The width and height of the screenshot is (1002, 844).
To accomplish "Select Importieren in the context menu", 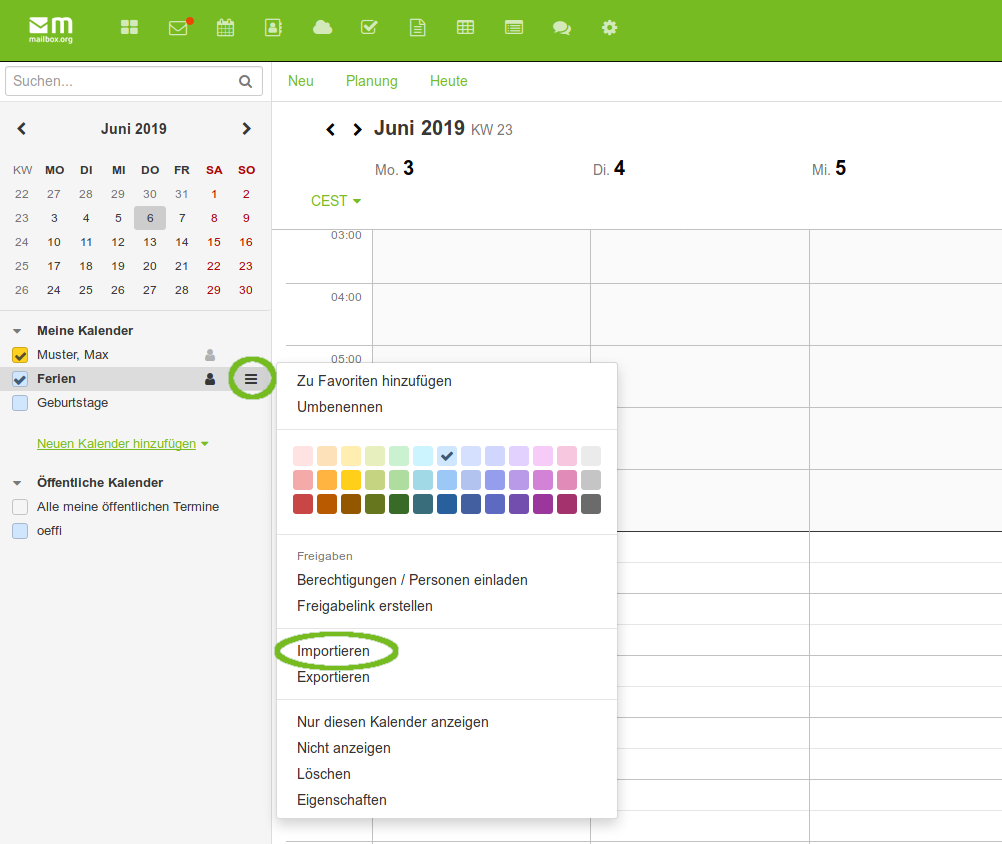I will point(333,651).
